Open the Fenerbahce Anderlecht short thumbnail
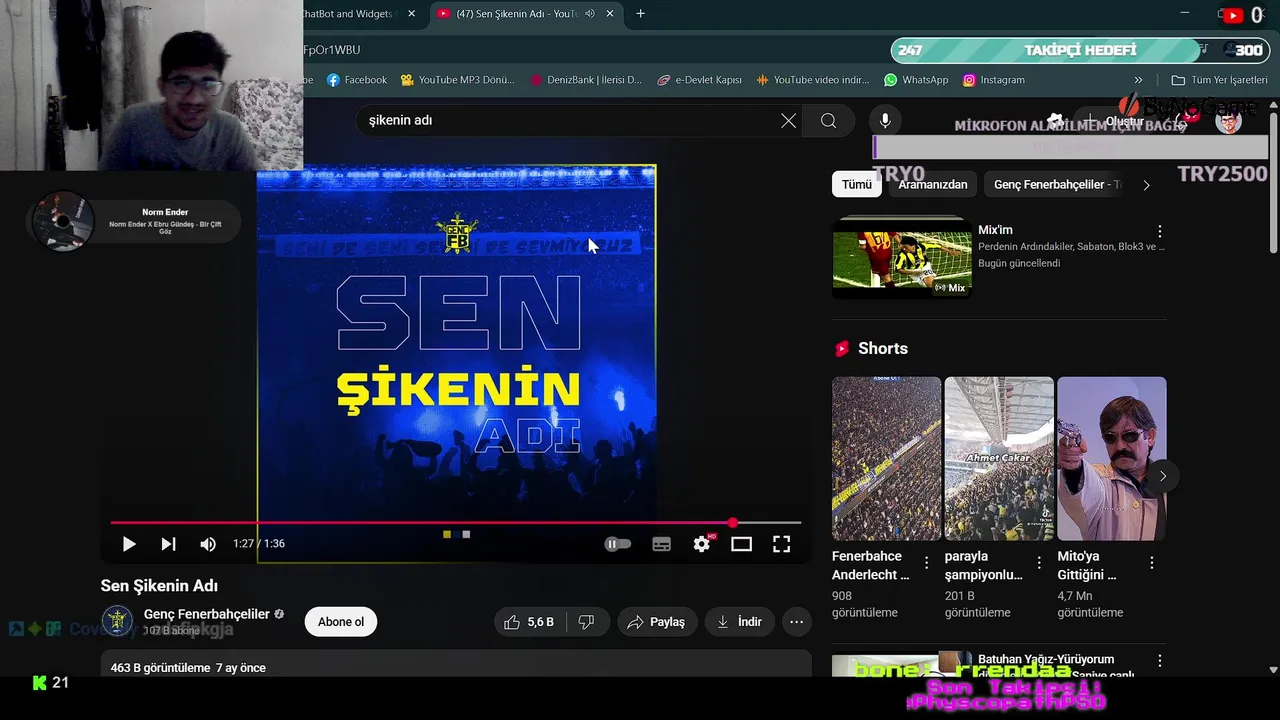The image size is (1280, 720). [886, 458]
